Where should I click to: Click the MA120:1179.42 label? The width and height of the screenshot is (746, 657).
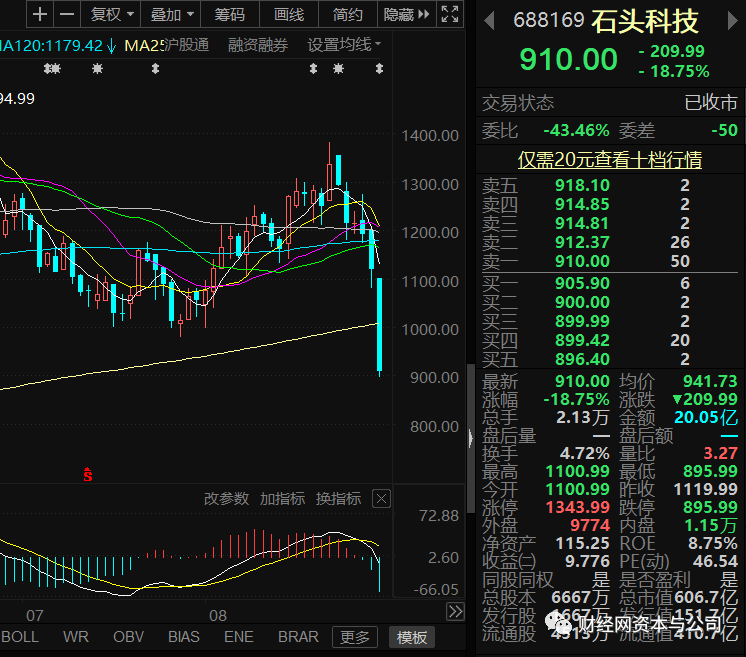(51, 46)
